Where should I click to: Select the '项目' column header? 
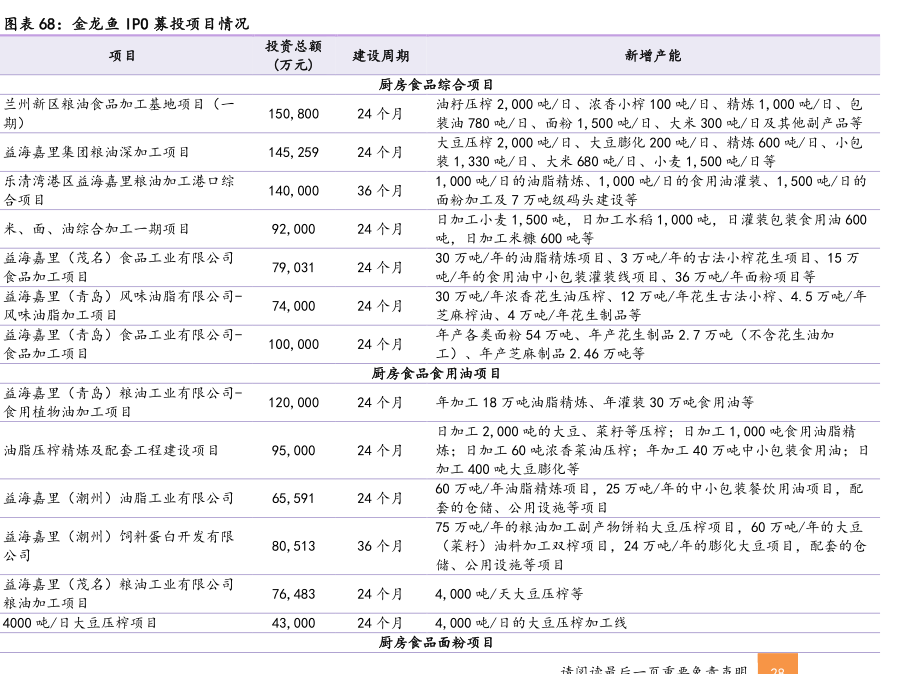tap(122, 55)
